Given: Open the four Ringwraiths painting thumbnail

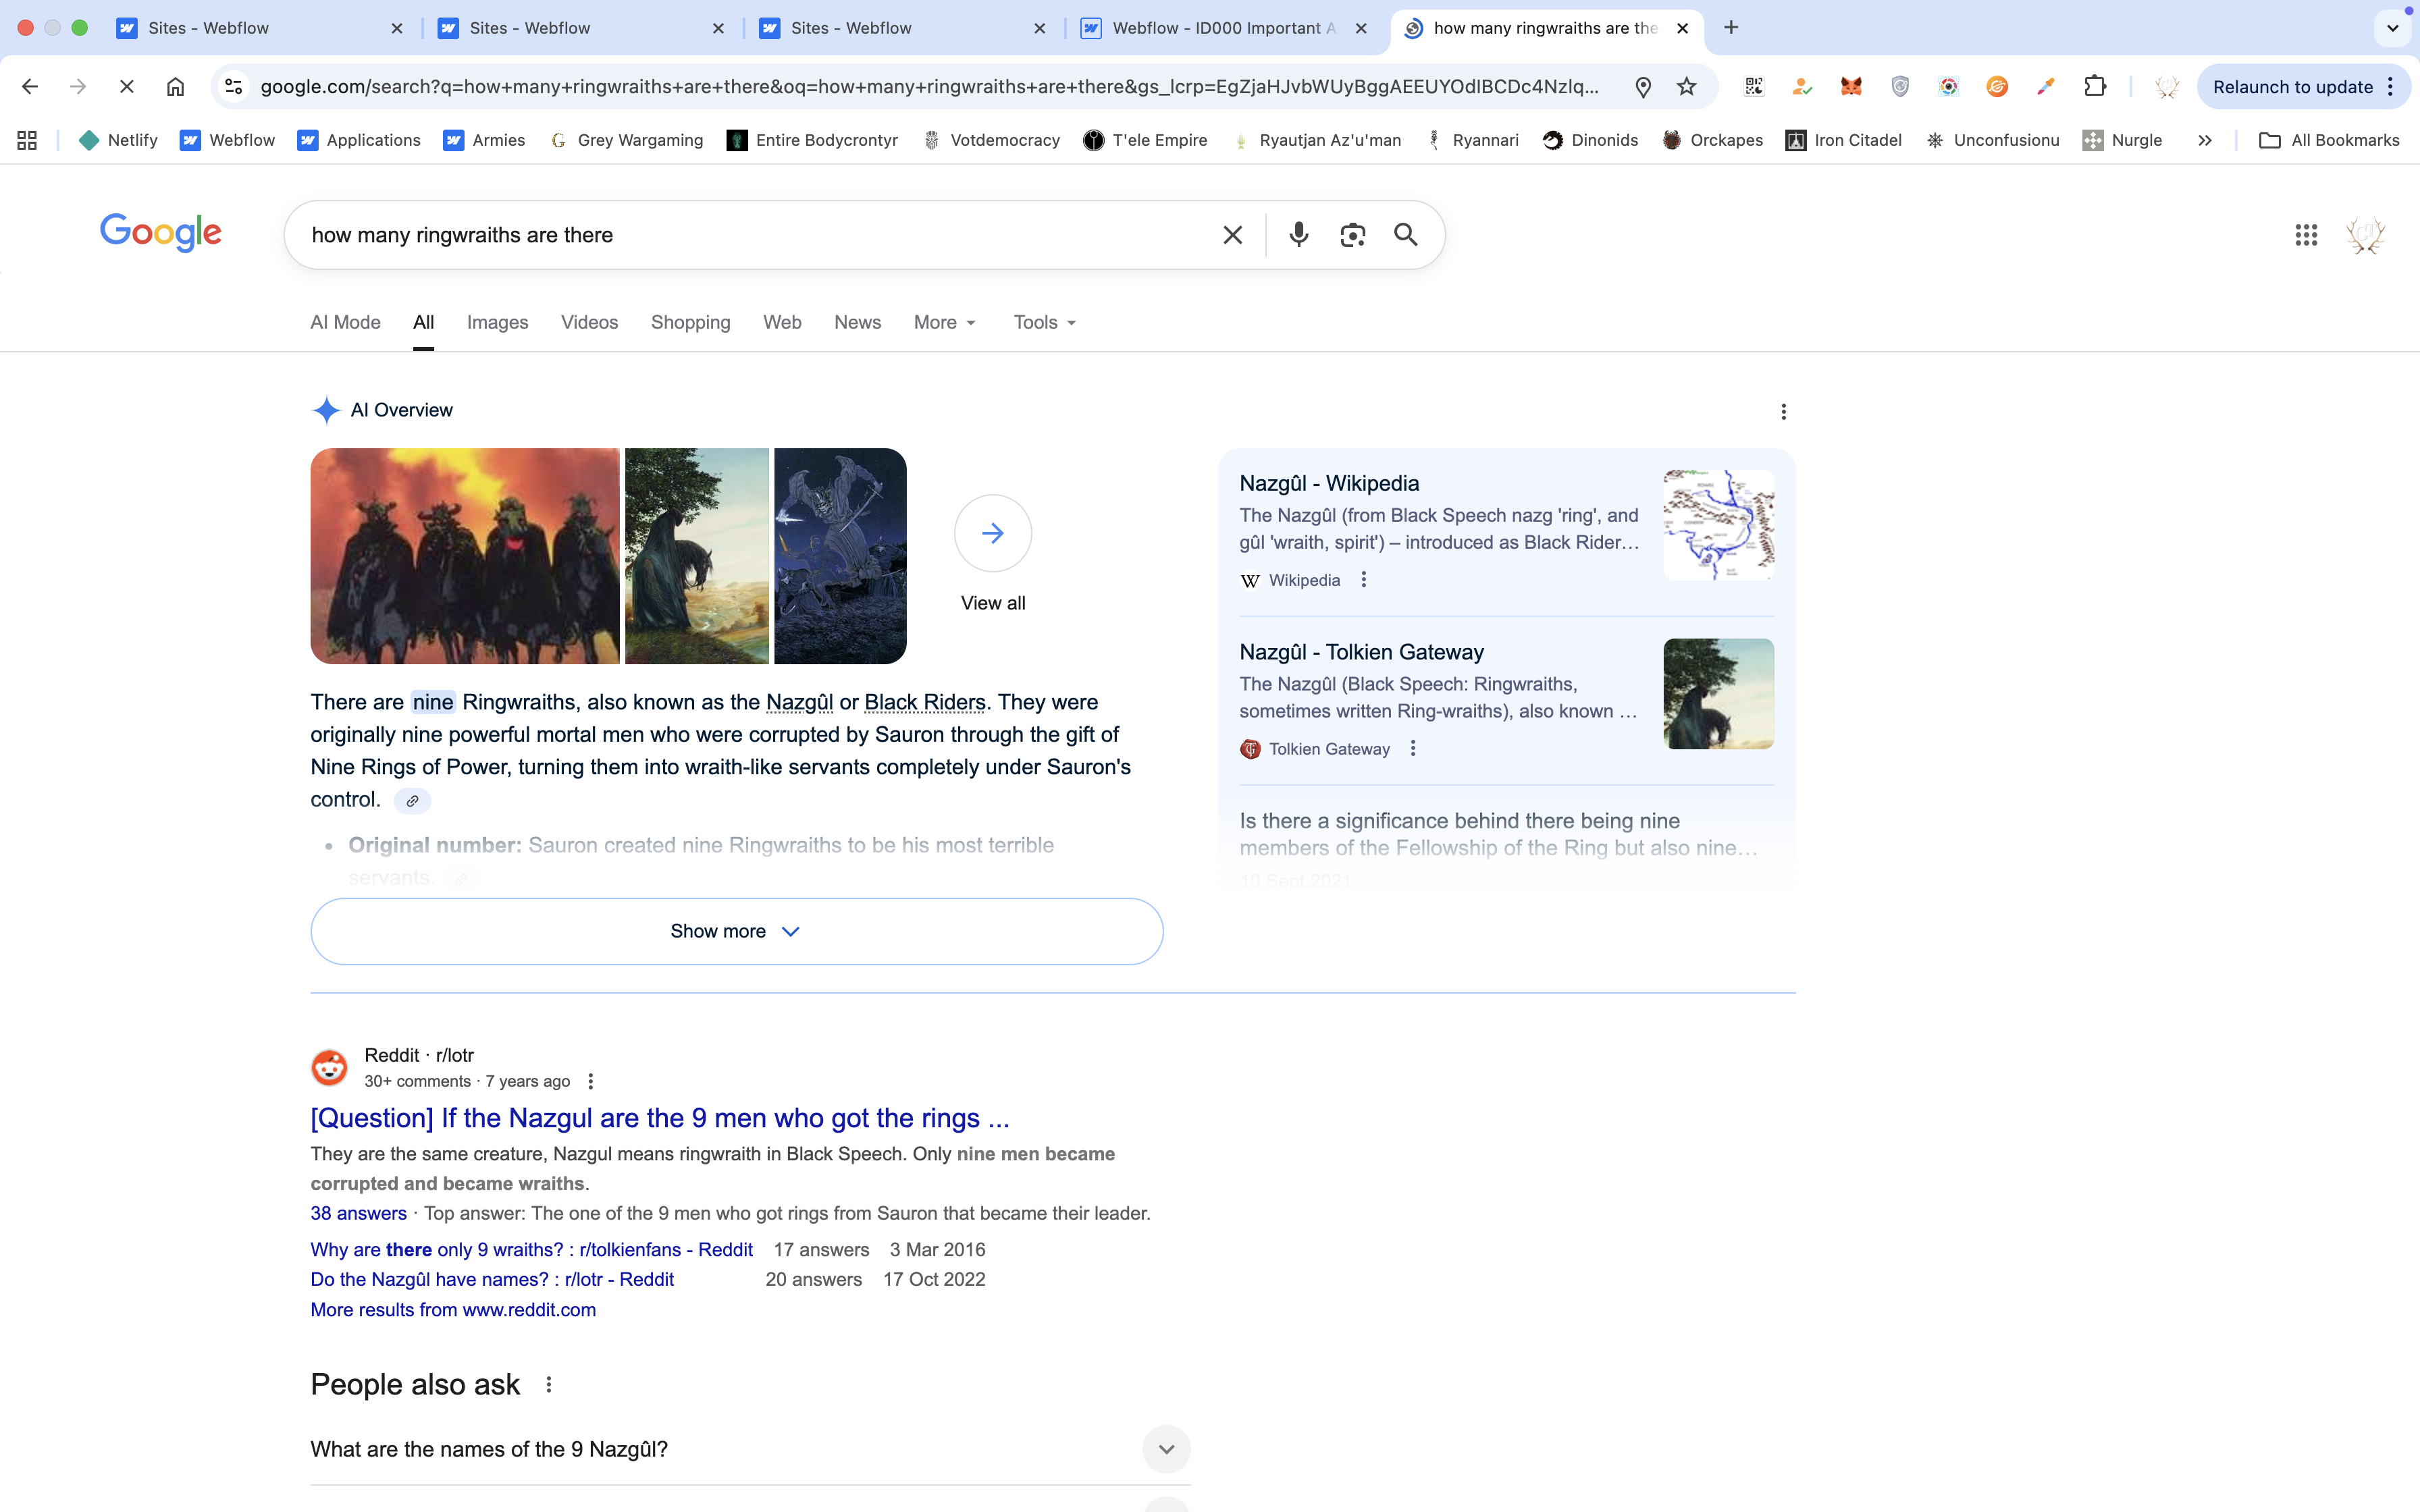Looking at the screenshot, I should coord(465,556).
